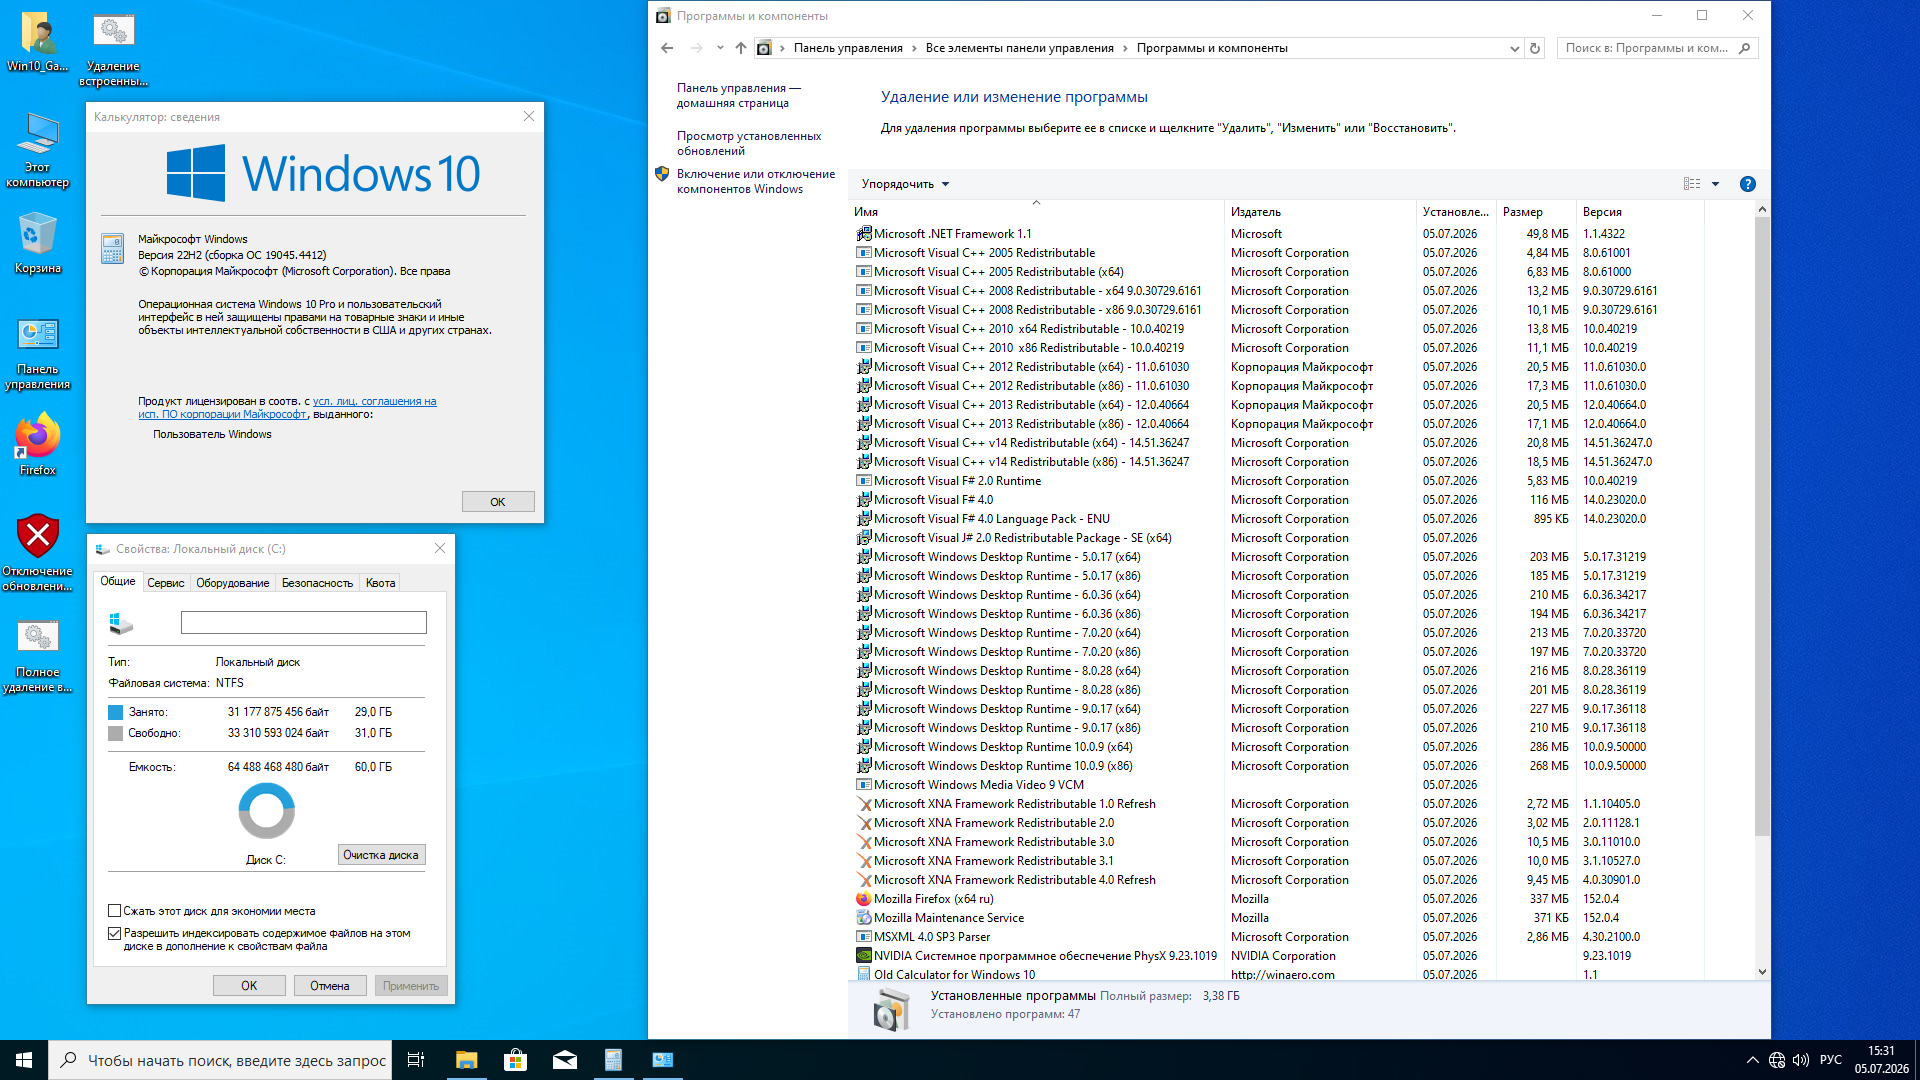The image size is (1920, 1080).
Task: Switch to the Сервис tab
Action: 166,583
